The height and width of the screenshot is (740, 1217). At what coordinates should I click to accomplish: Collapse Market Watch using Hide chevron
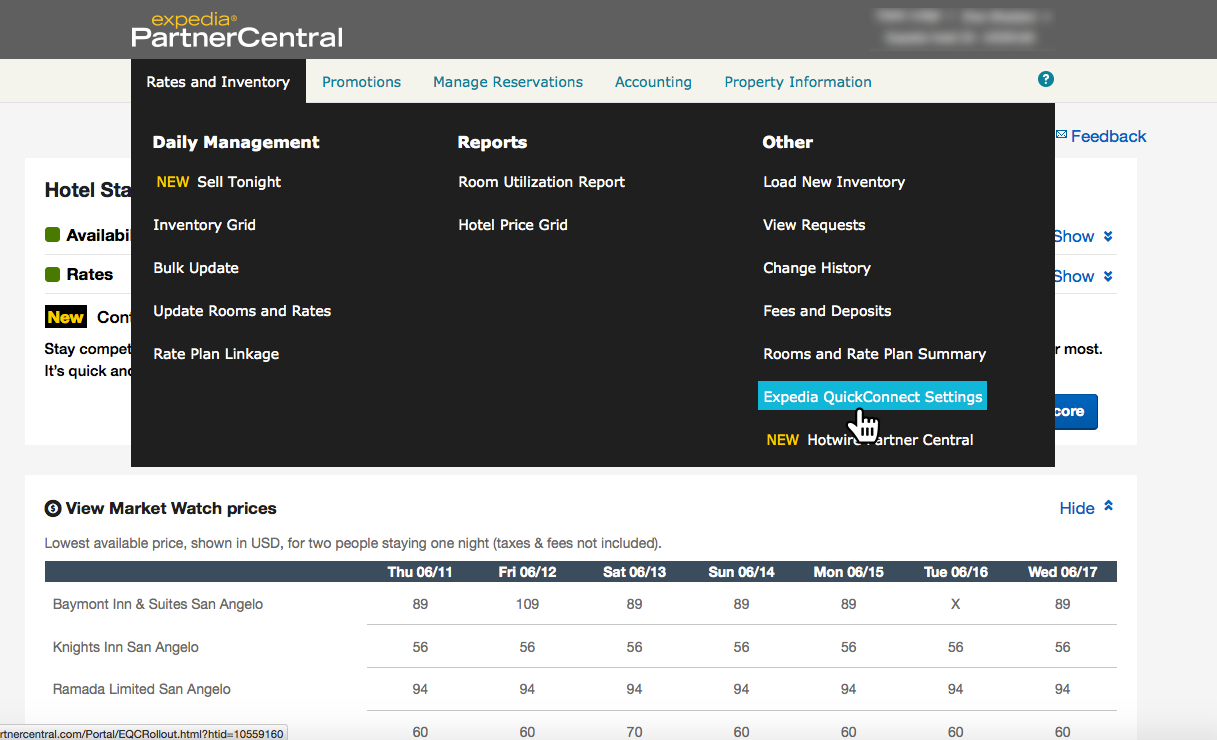click(1108, 507)
